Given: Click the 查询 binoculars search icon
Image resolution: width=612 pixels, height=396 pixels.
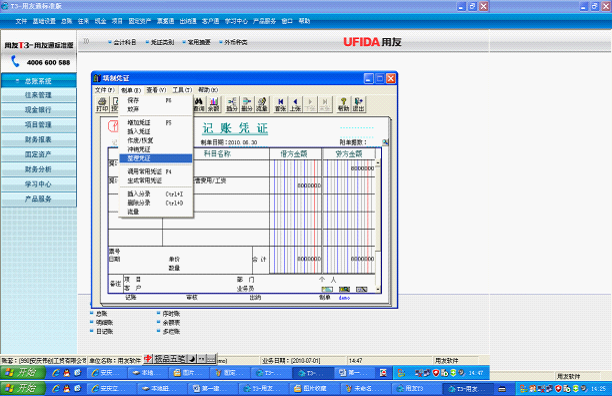Looking at the screenshot, I should coord(199,105).
